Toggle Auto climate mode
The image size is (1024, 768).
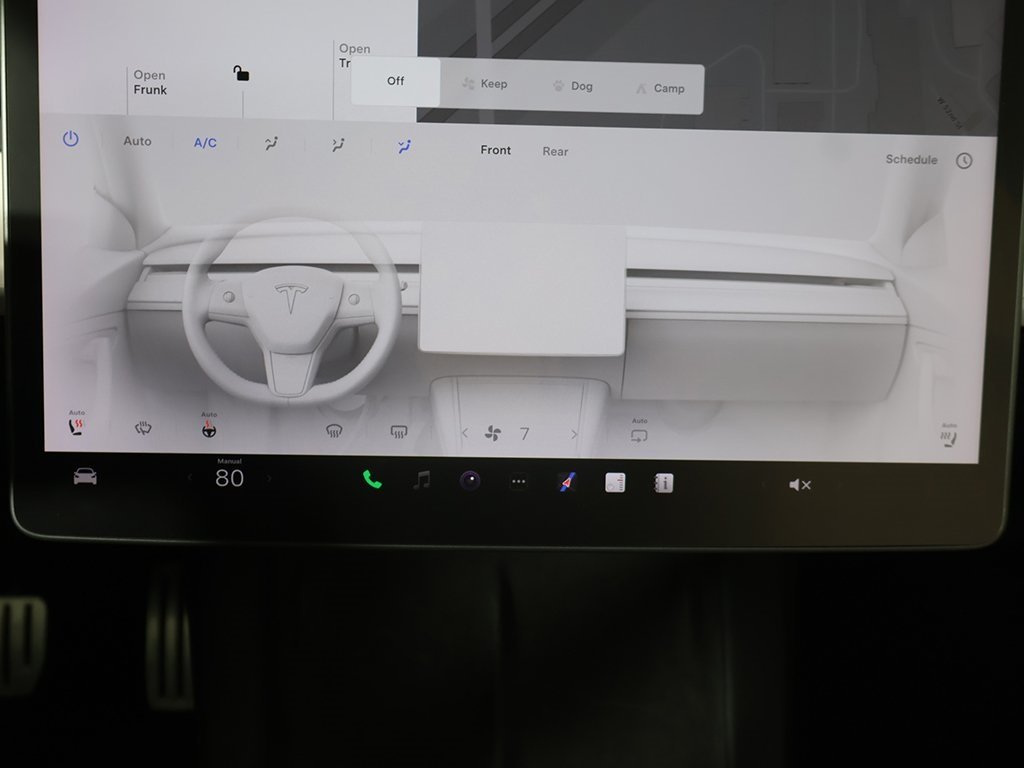click(137, 141)
